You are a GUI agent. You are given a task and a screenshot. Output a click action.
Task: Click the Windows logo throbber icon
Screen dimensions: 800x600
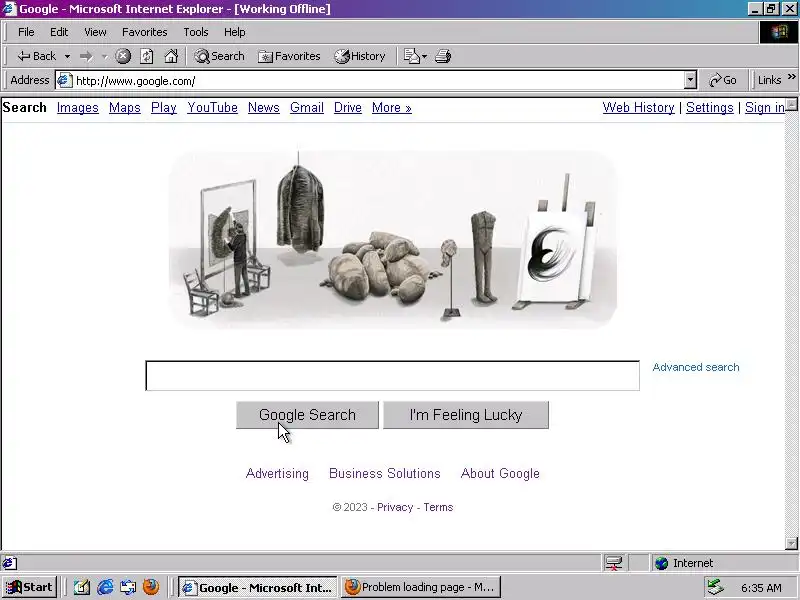pyautogui.click(x=779, y=32)
